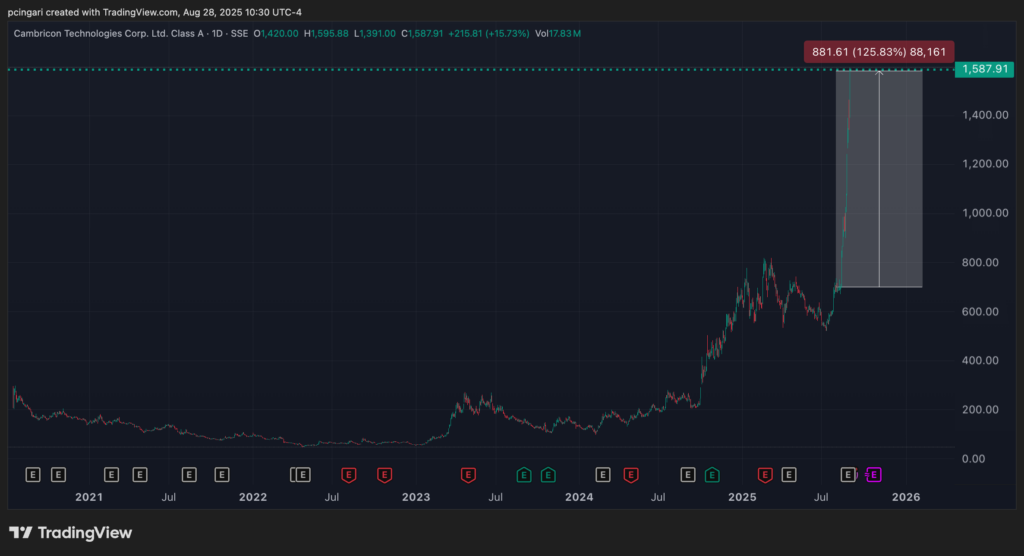Click the Jul label between 2021 and 2022
This screenshot has height=556, width=1024.
pyautogui.click(x=168, y=497)
